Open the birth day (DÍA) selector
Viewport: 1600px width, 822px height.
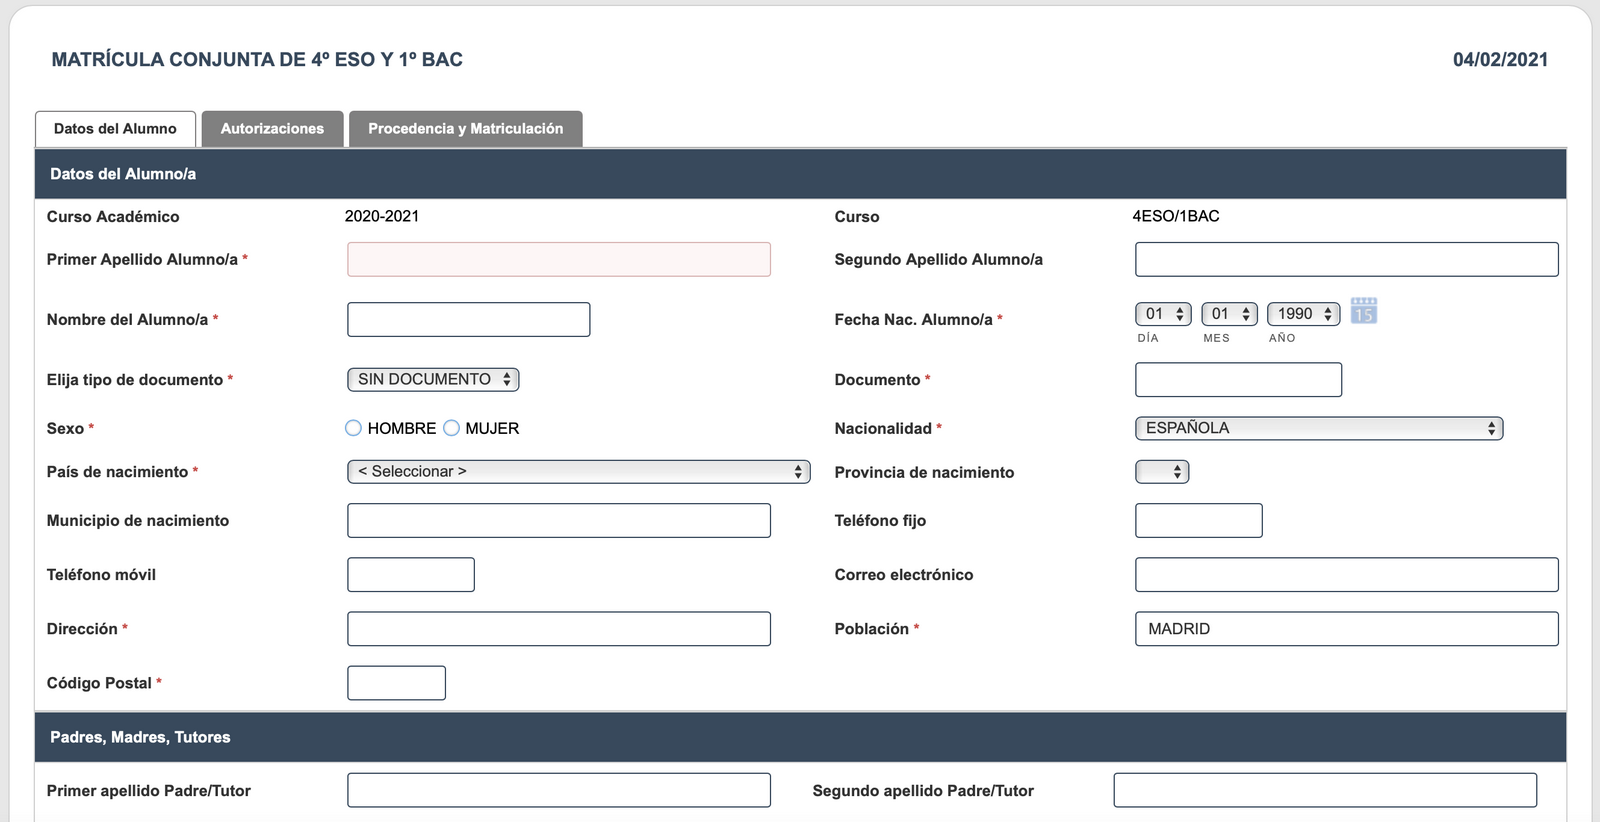1163,314
